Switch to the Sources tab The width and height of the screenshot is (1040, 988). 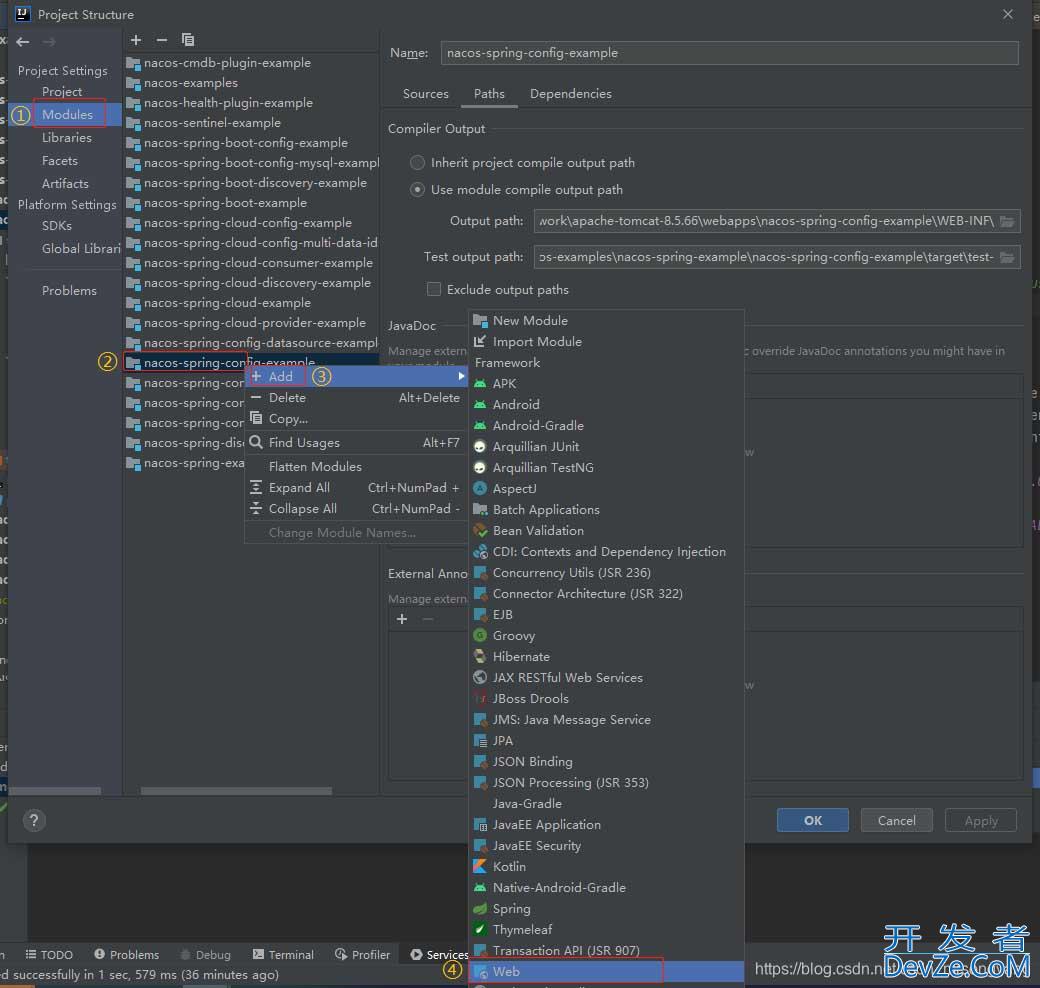point(426,93)
